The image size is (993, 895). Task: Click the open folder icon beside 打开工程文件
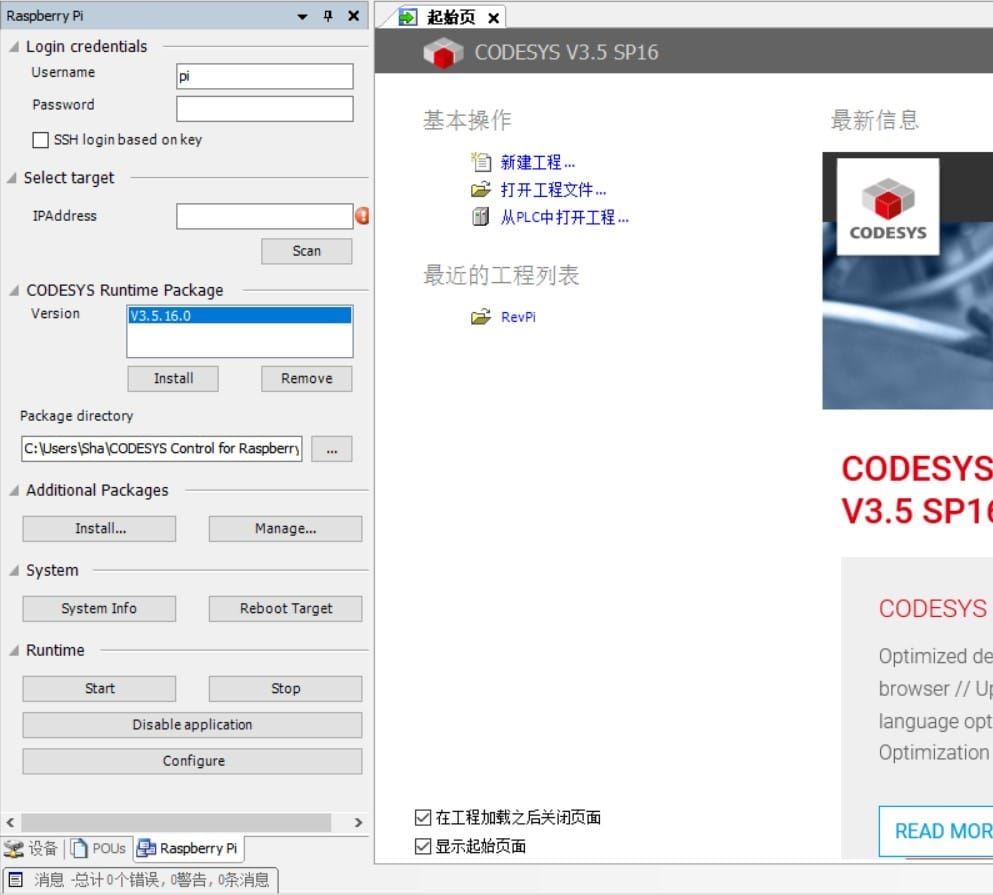[x=481, y=190]
